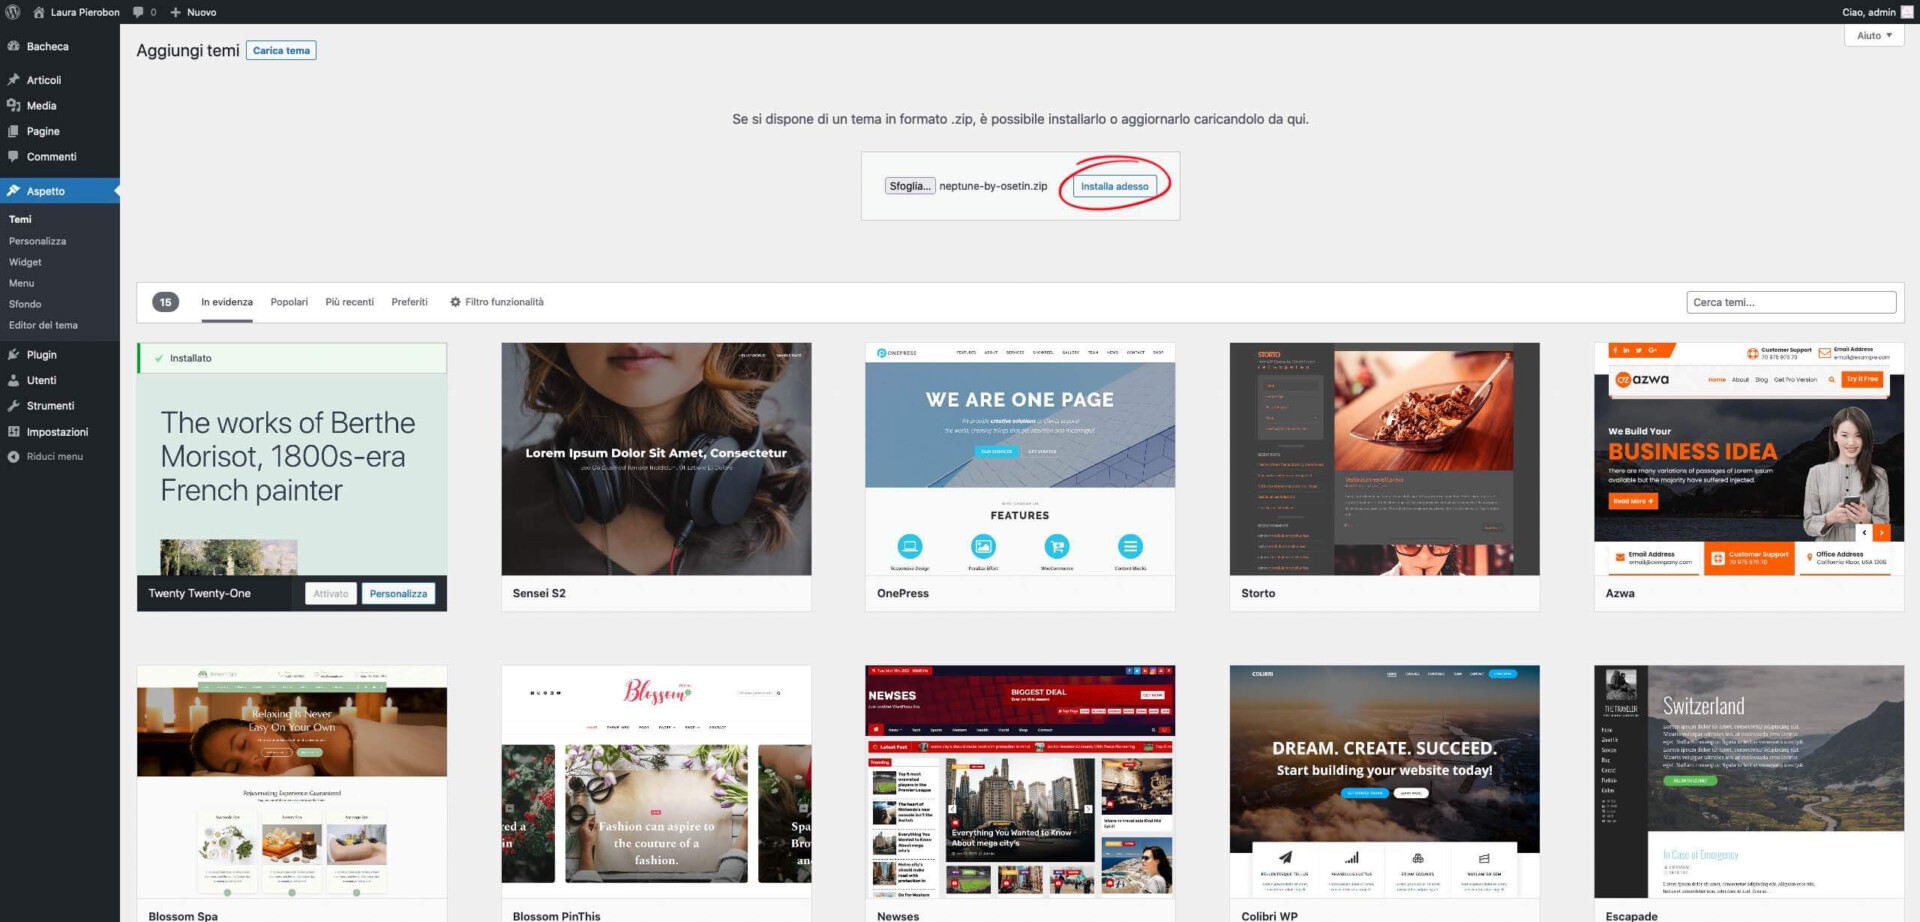Click the Utenti user icon

pyautogui.click(x=14, y=380)
